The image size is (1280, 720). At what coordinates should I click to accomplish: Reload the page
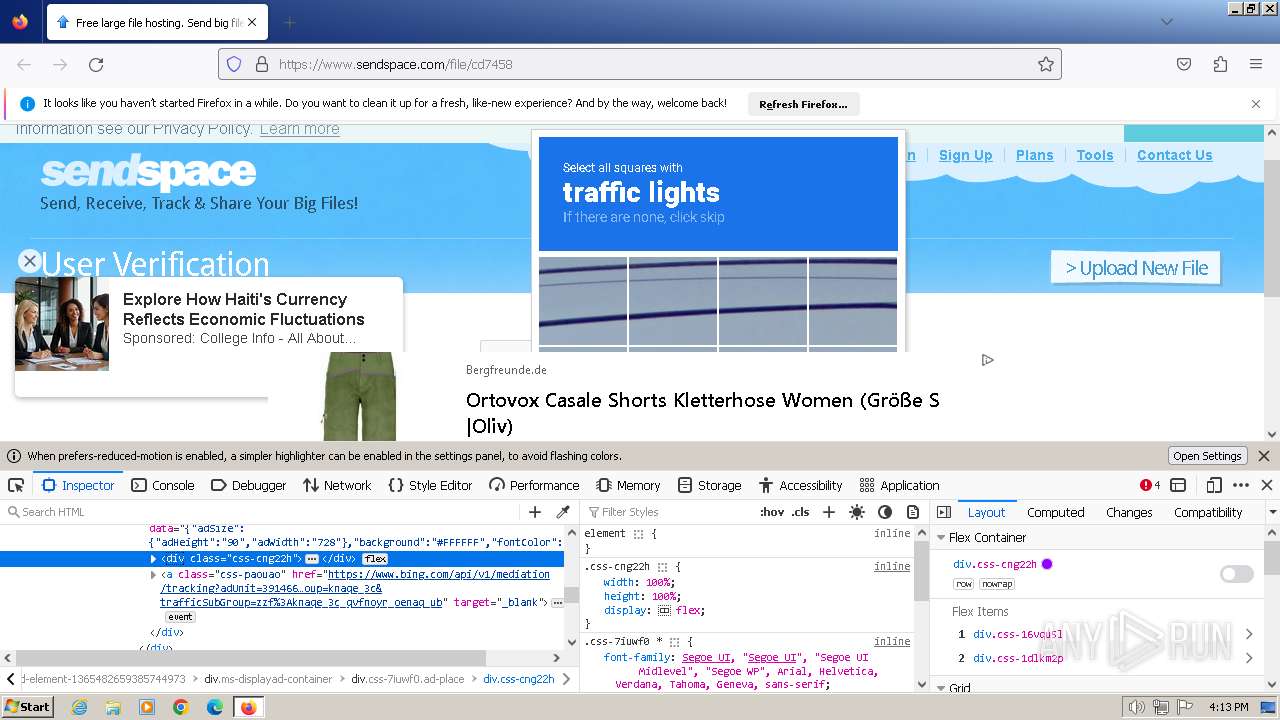[96, 64]
